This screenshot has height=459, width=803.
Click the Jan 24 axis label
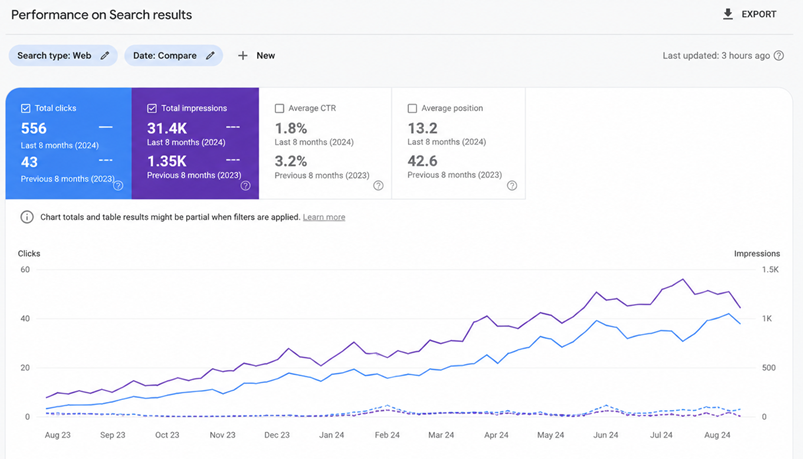click(x=332, y=435)
